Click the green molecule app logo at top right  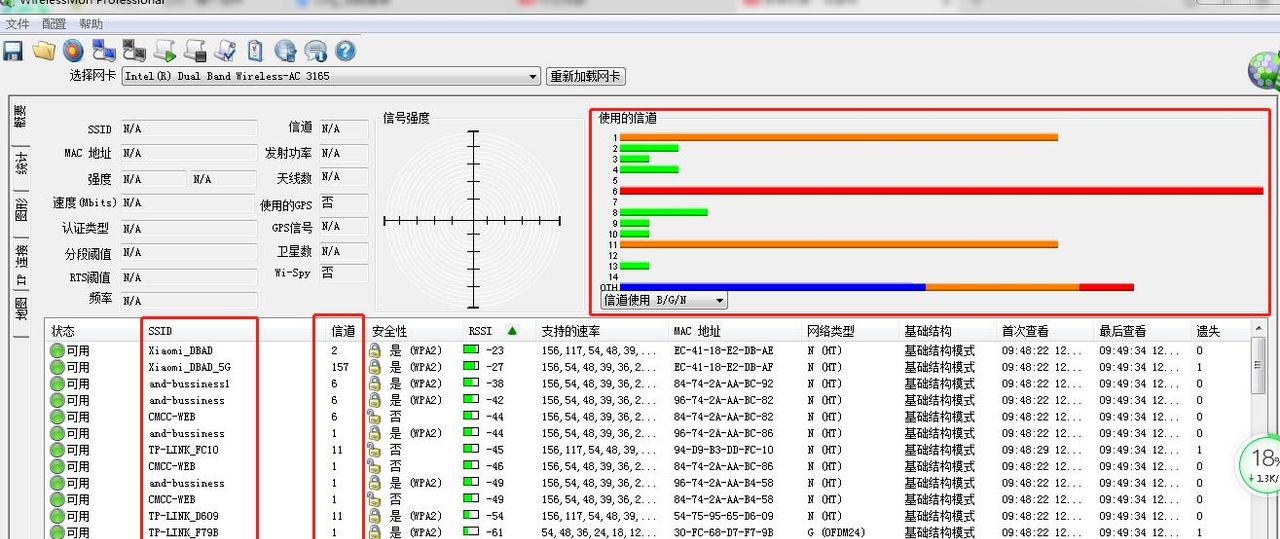1264,70
